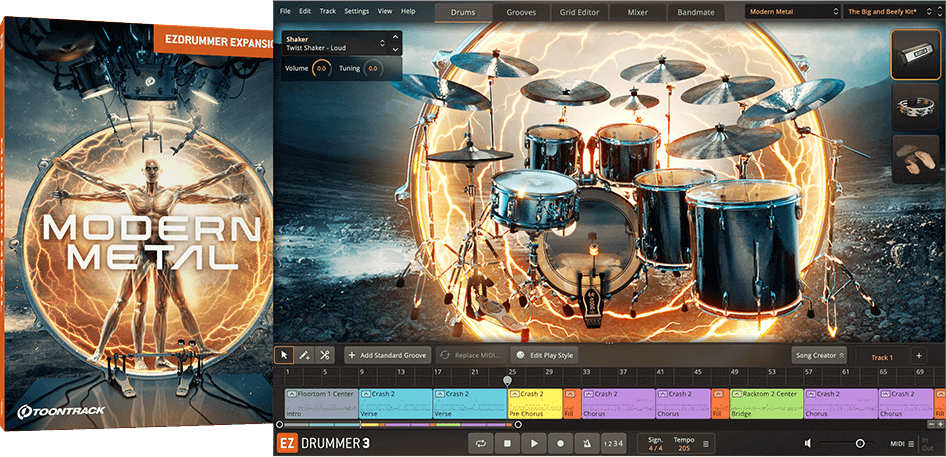
Task: Open the signature and tempo menu icon
Action: pyautogui.click(x=706, y=444)
